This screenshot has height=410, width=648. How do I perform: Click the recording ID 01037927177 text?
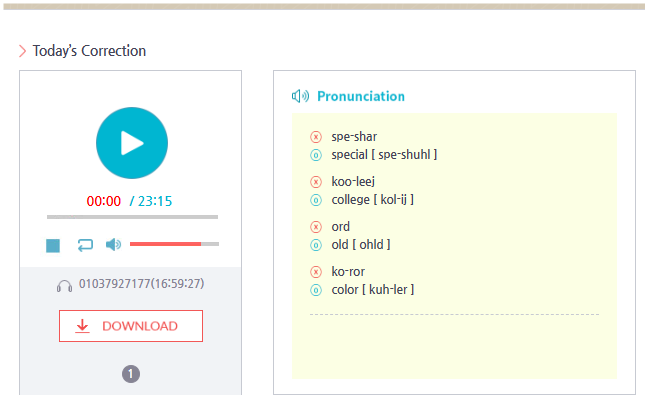pyautogui.click(x=141, y=284)
